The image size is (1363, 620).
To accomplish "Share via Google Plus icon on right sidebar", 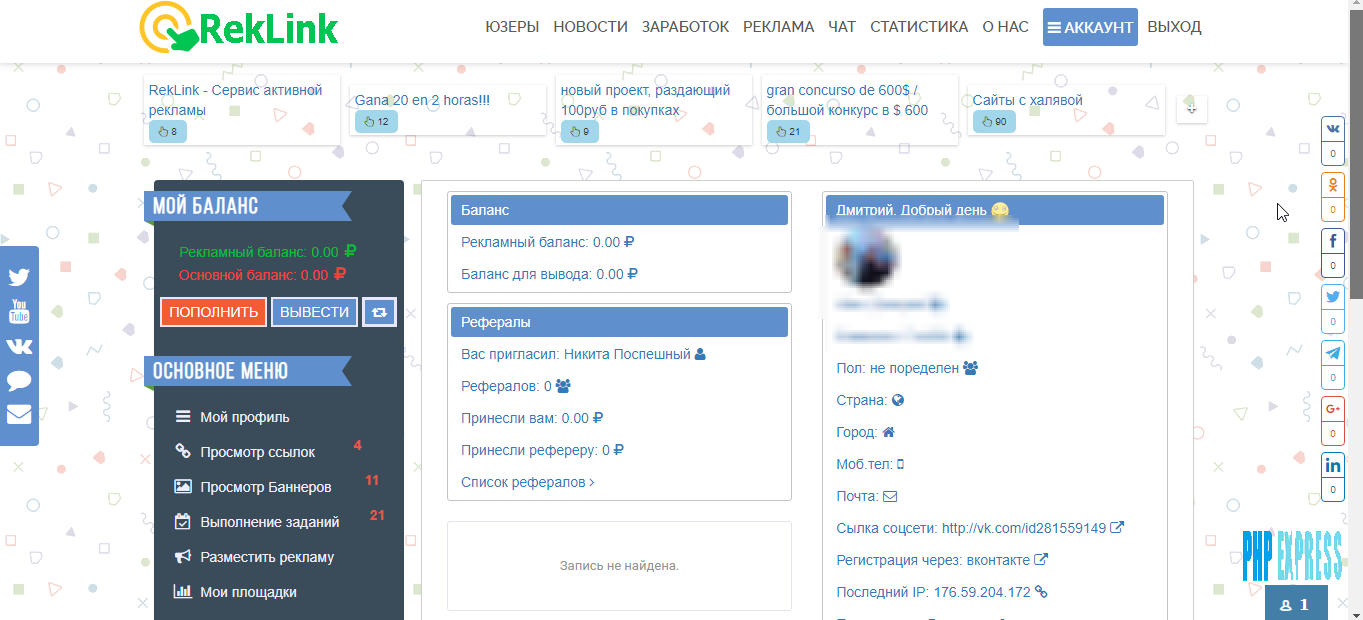I will [x=1332, y=410].
